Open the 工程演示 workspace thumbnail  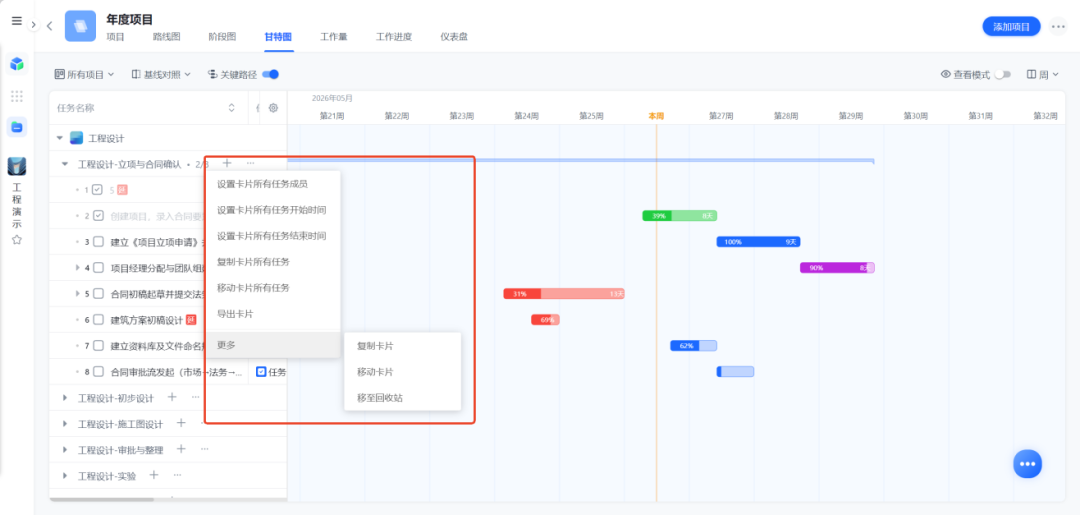(x=17, y=166)
